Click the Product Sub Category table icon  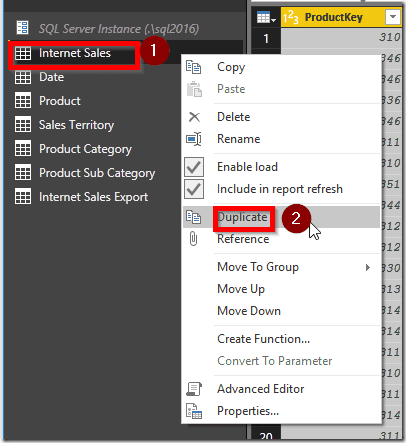(23, 173)
